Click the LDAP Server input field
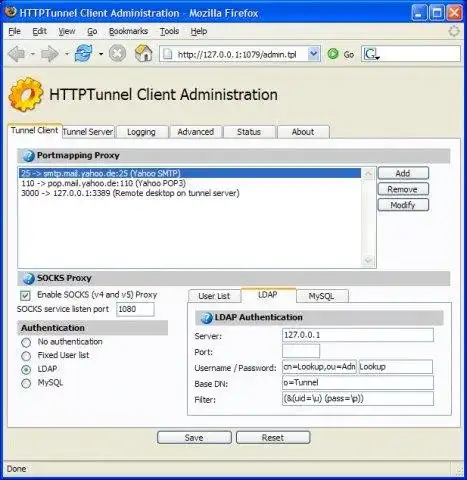 point(358,335)
